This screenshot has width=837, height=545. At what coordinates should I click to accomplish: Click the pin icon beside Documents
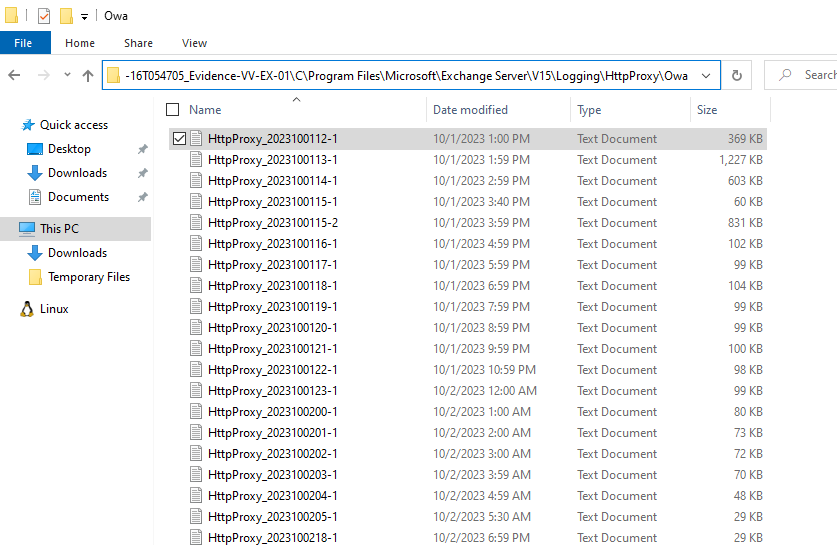143,197
